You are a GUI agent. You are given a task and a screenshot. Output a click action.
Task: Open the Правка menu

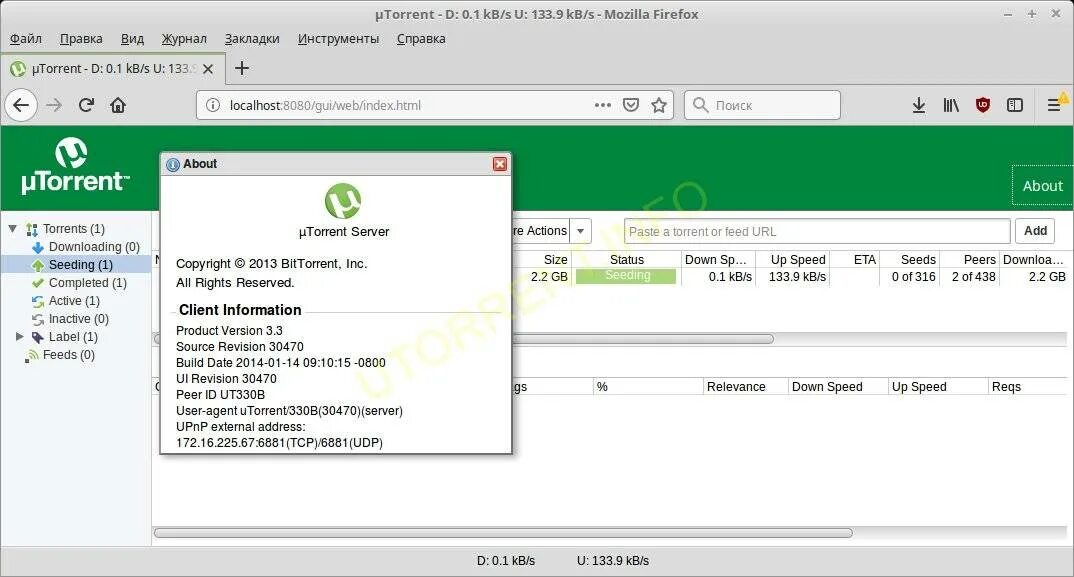coord(81,38)
